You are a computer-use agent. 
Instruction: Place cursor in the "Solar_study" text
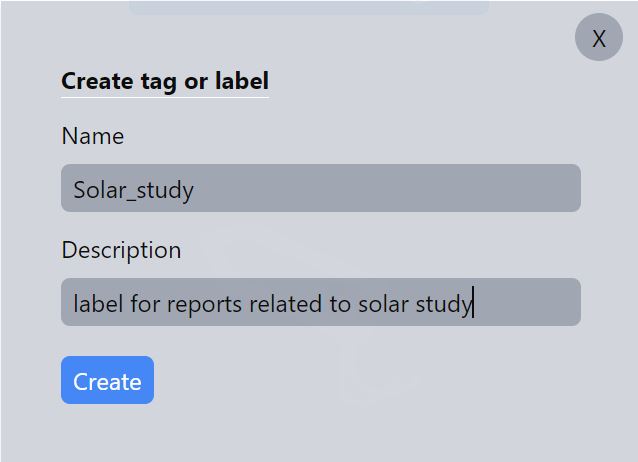[x=133, y=190]
